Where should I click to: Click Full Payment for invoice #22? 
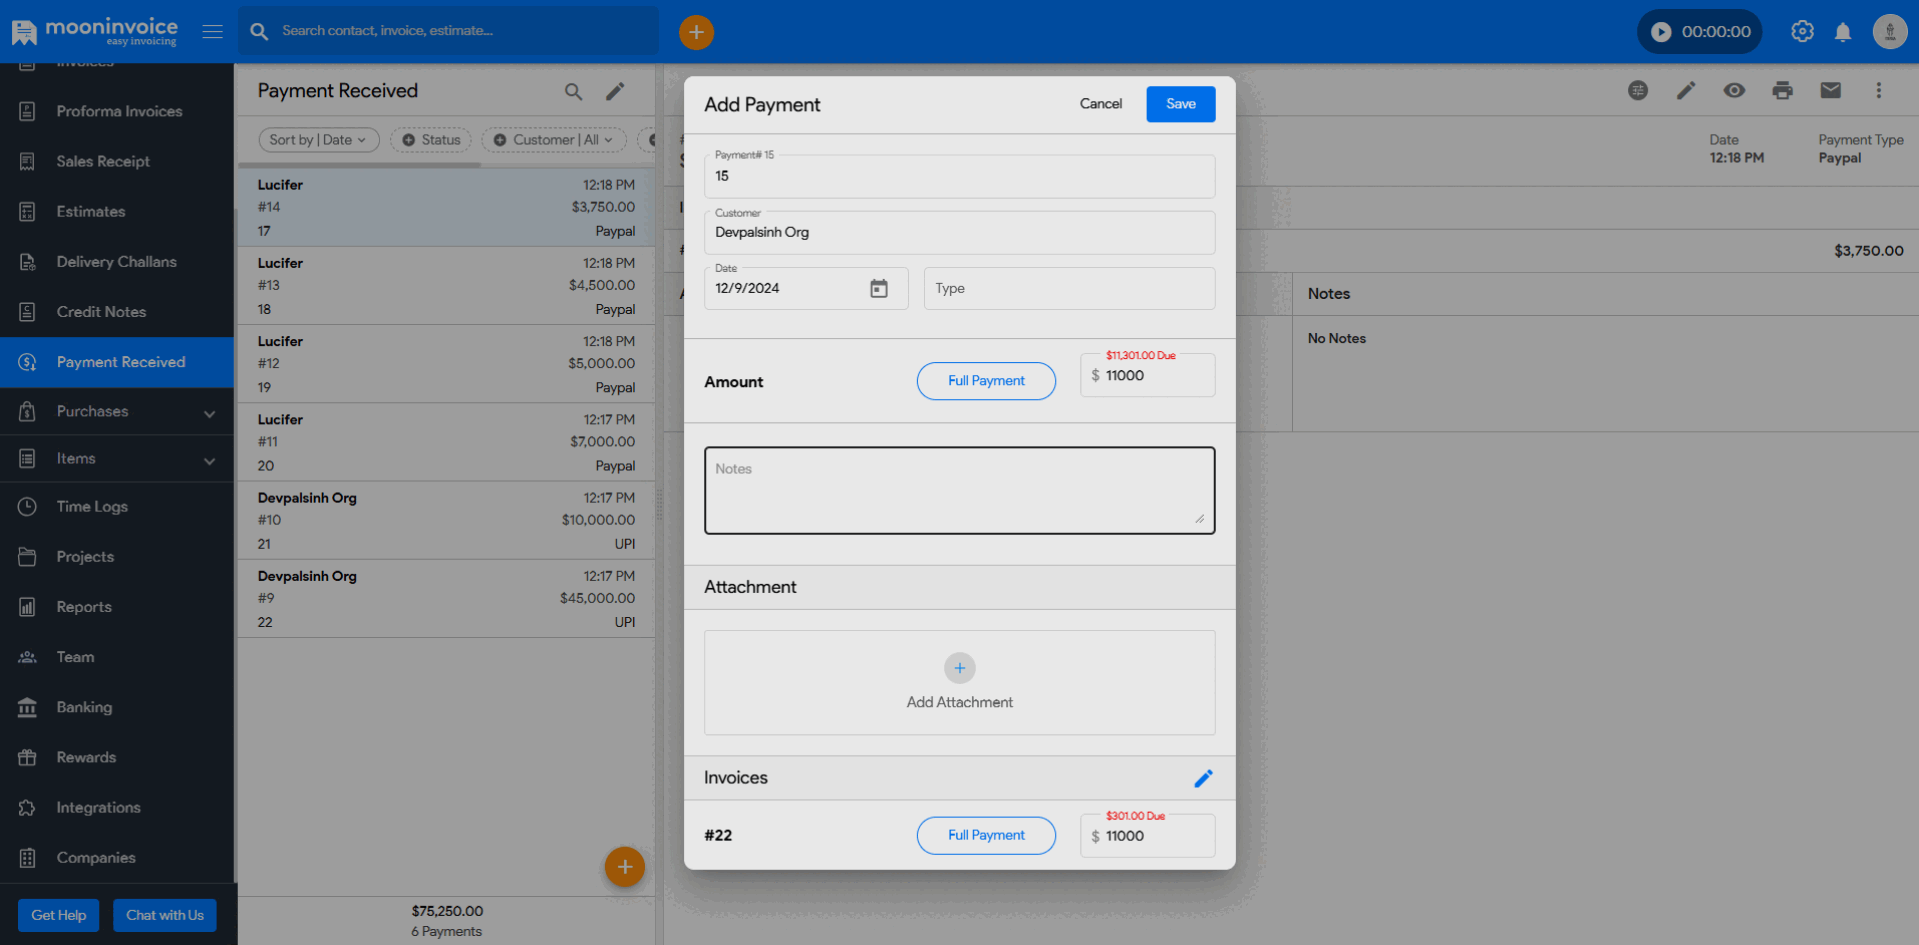(986, 836)
